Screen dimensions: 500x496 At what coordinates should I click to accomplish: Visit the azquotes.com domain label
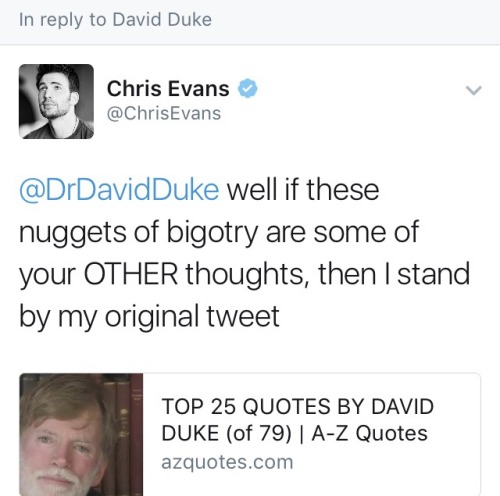[x=227, y=462]
